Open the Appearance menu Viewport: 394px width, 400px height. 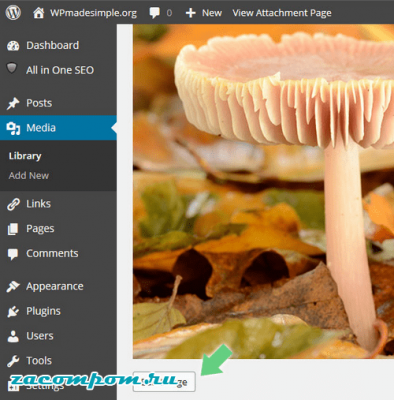pyautogui.click(x=55, y=286)
